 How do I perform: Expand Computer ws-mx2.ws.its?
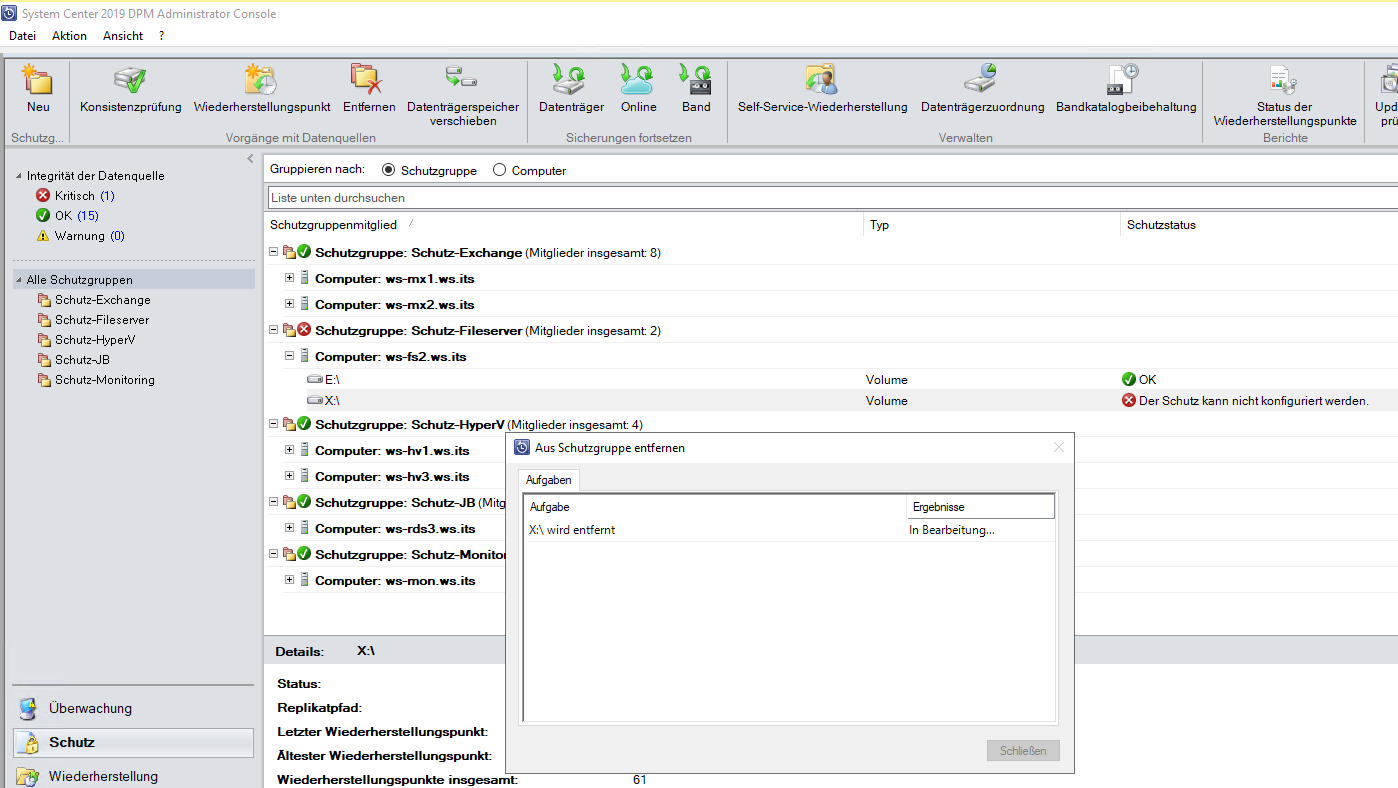click(x=290, y=304)
